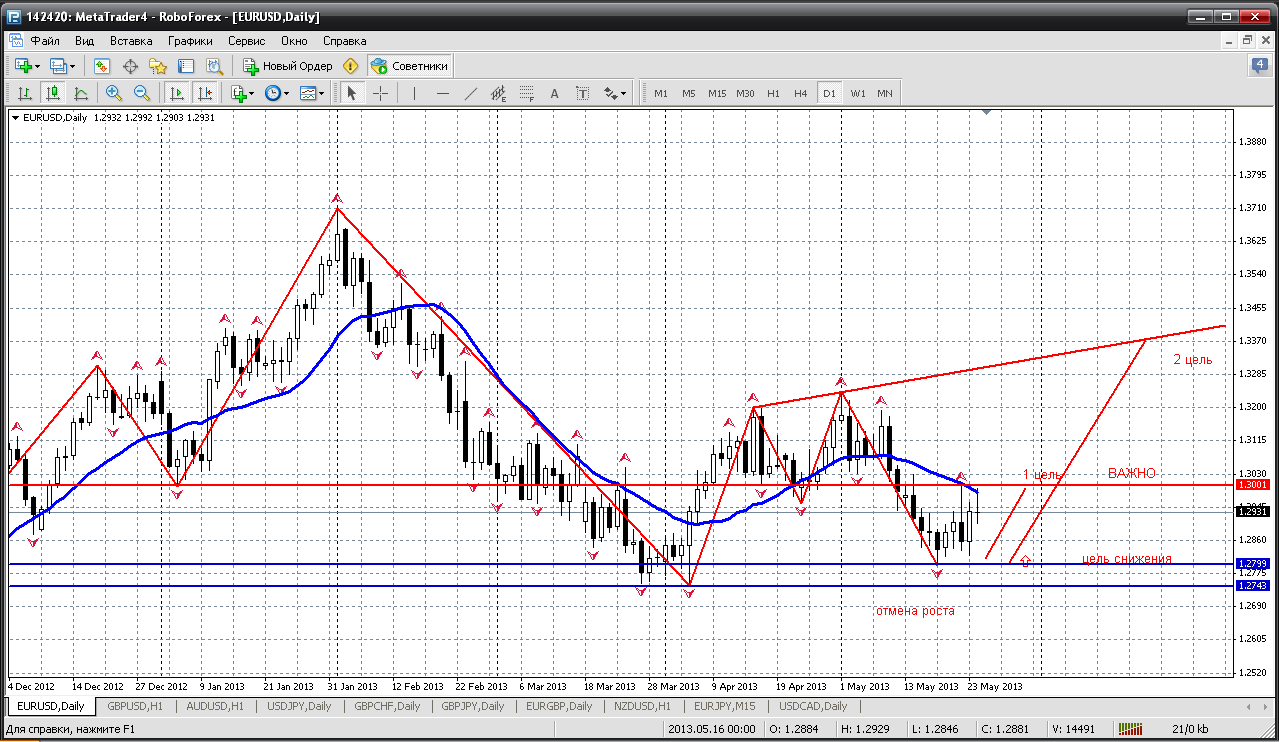Draw a horizontal line
The width and height of the screenshot is (1279, 742).
tap(442, 93)
